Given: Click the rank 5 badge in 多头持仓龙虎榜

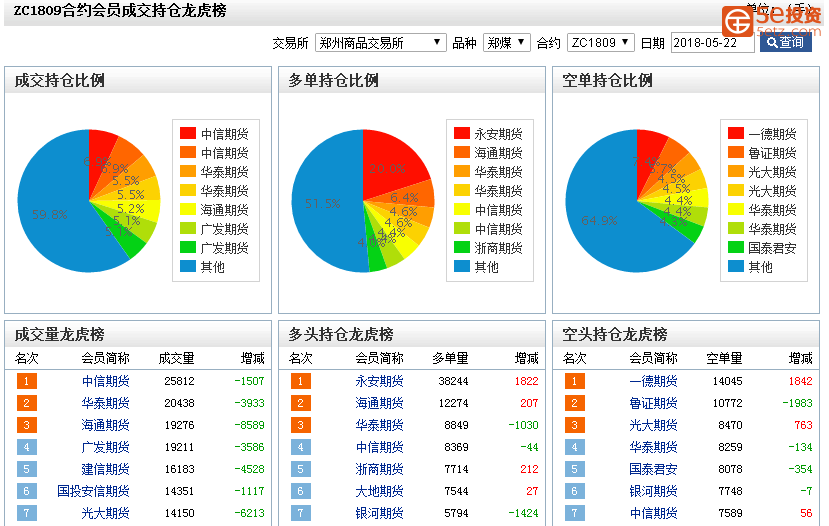Looking at the screenshot, I should click(x=300, y=469).
